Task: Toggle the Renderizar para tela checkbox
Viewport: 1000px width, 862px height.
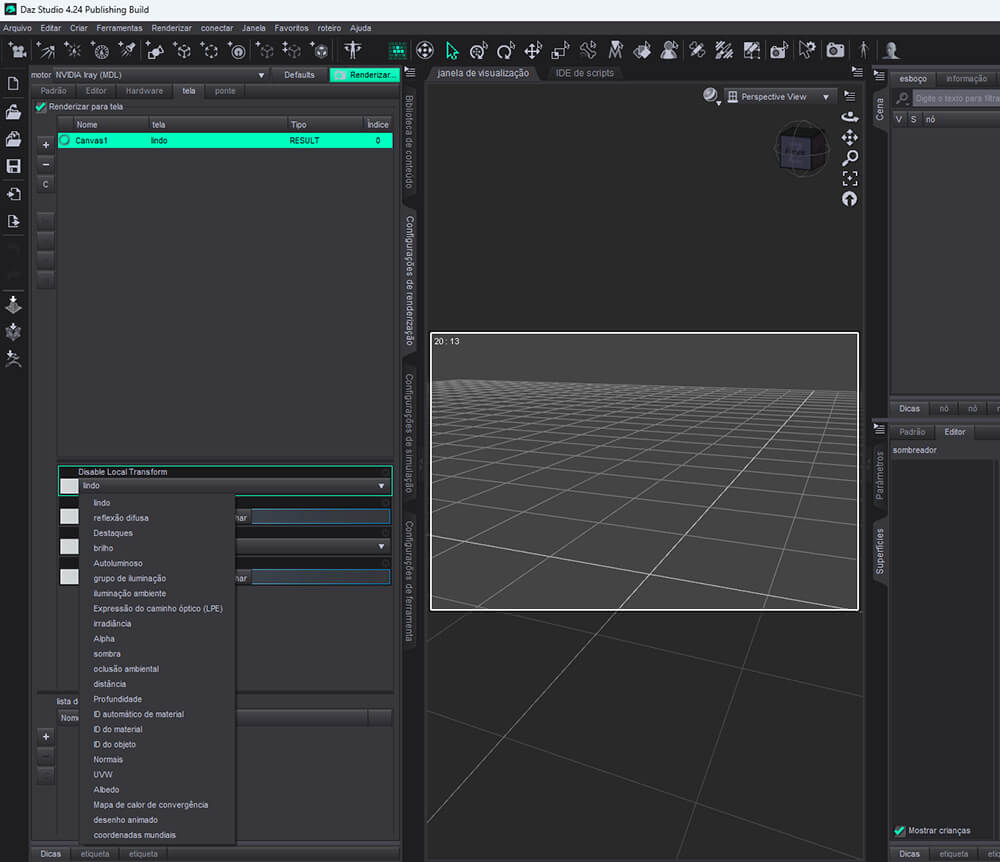Action: (x=41, y=106)
